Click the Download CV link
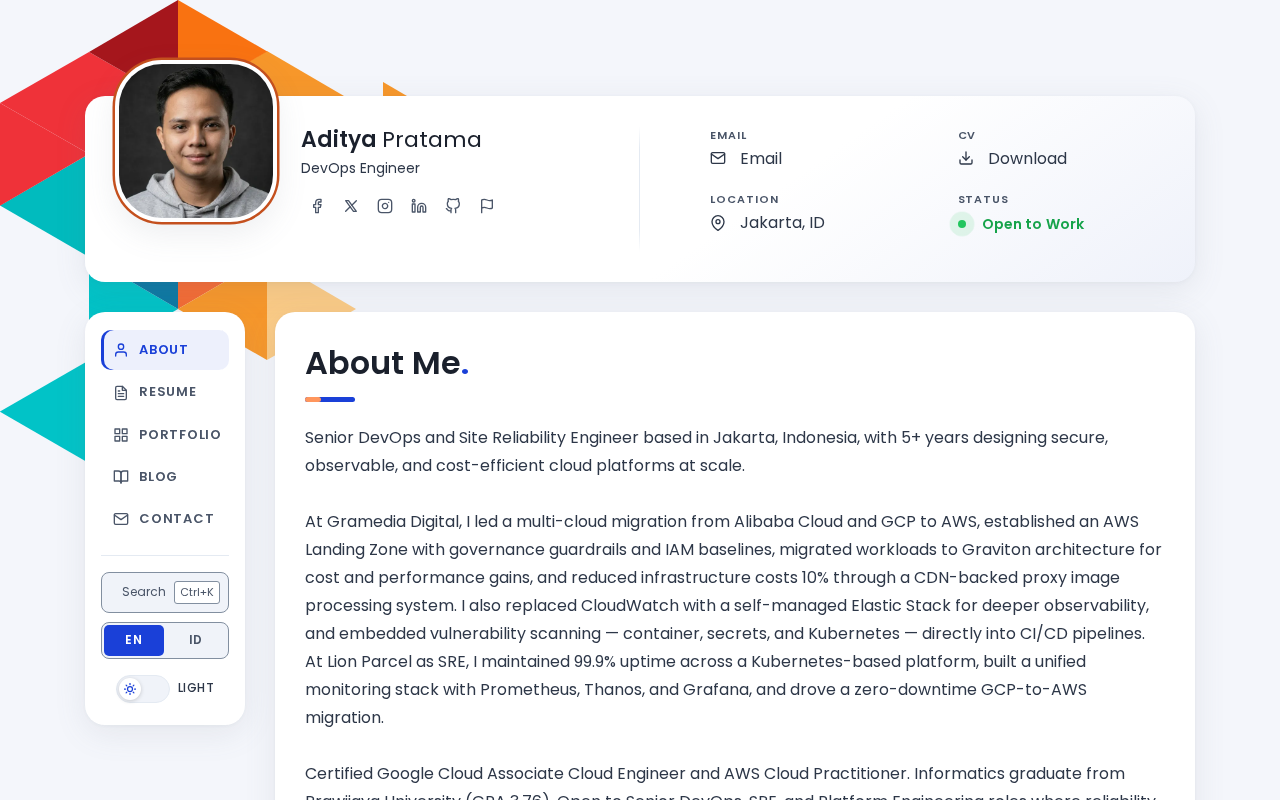This screenshot has height=800, width=1280. coord(1027,158)
